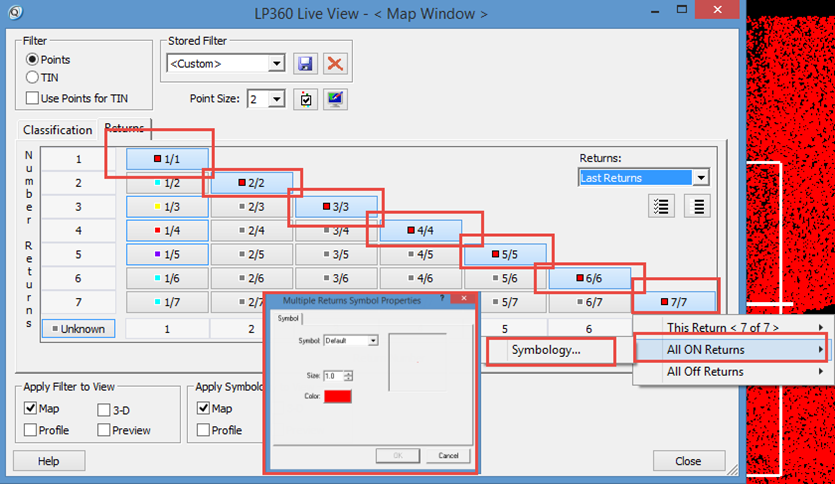835x484 pixels.
Task: Toggle the 3/3 return button
Action: [x=336, y=207]
